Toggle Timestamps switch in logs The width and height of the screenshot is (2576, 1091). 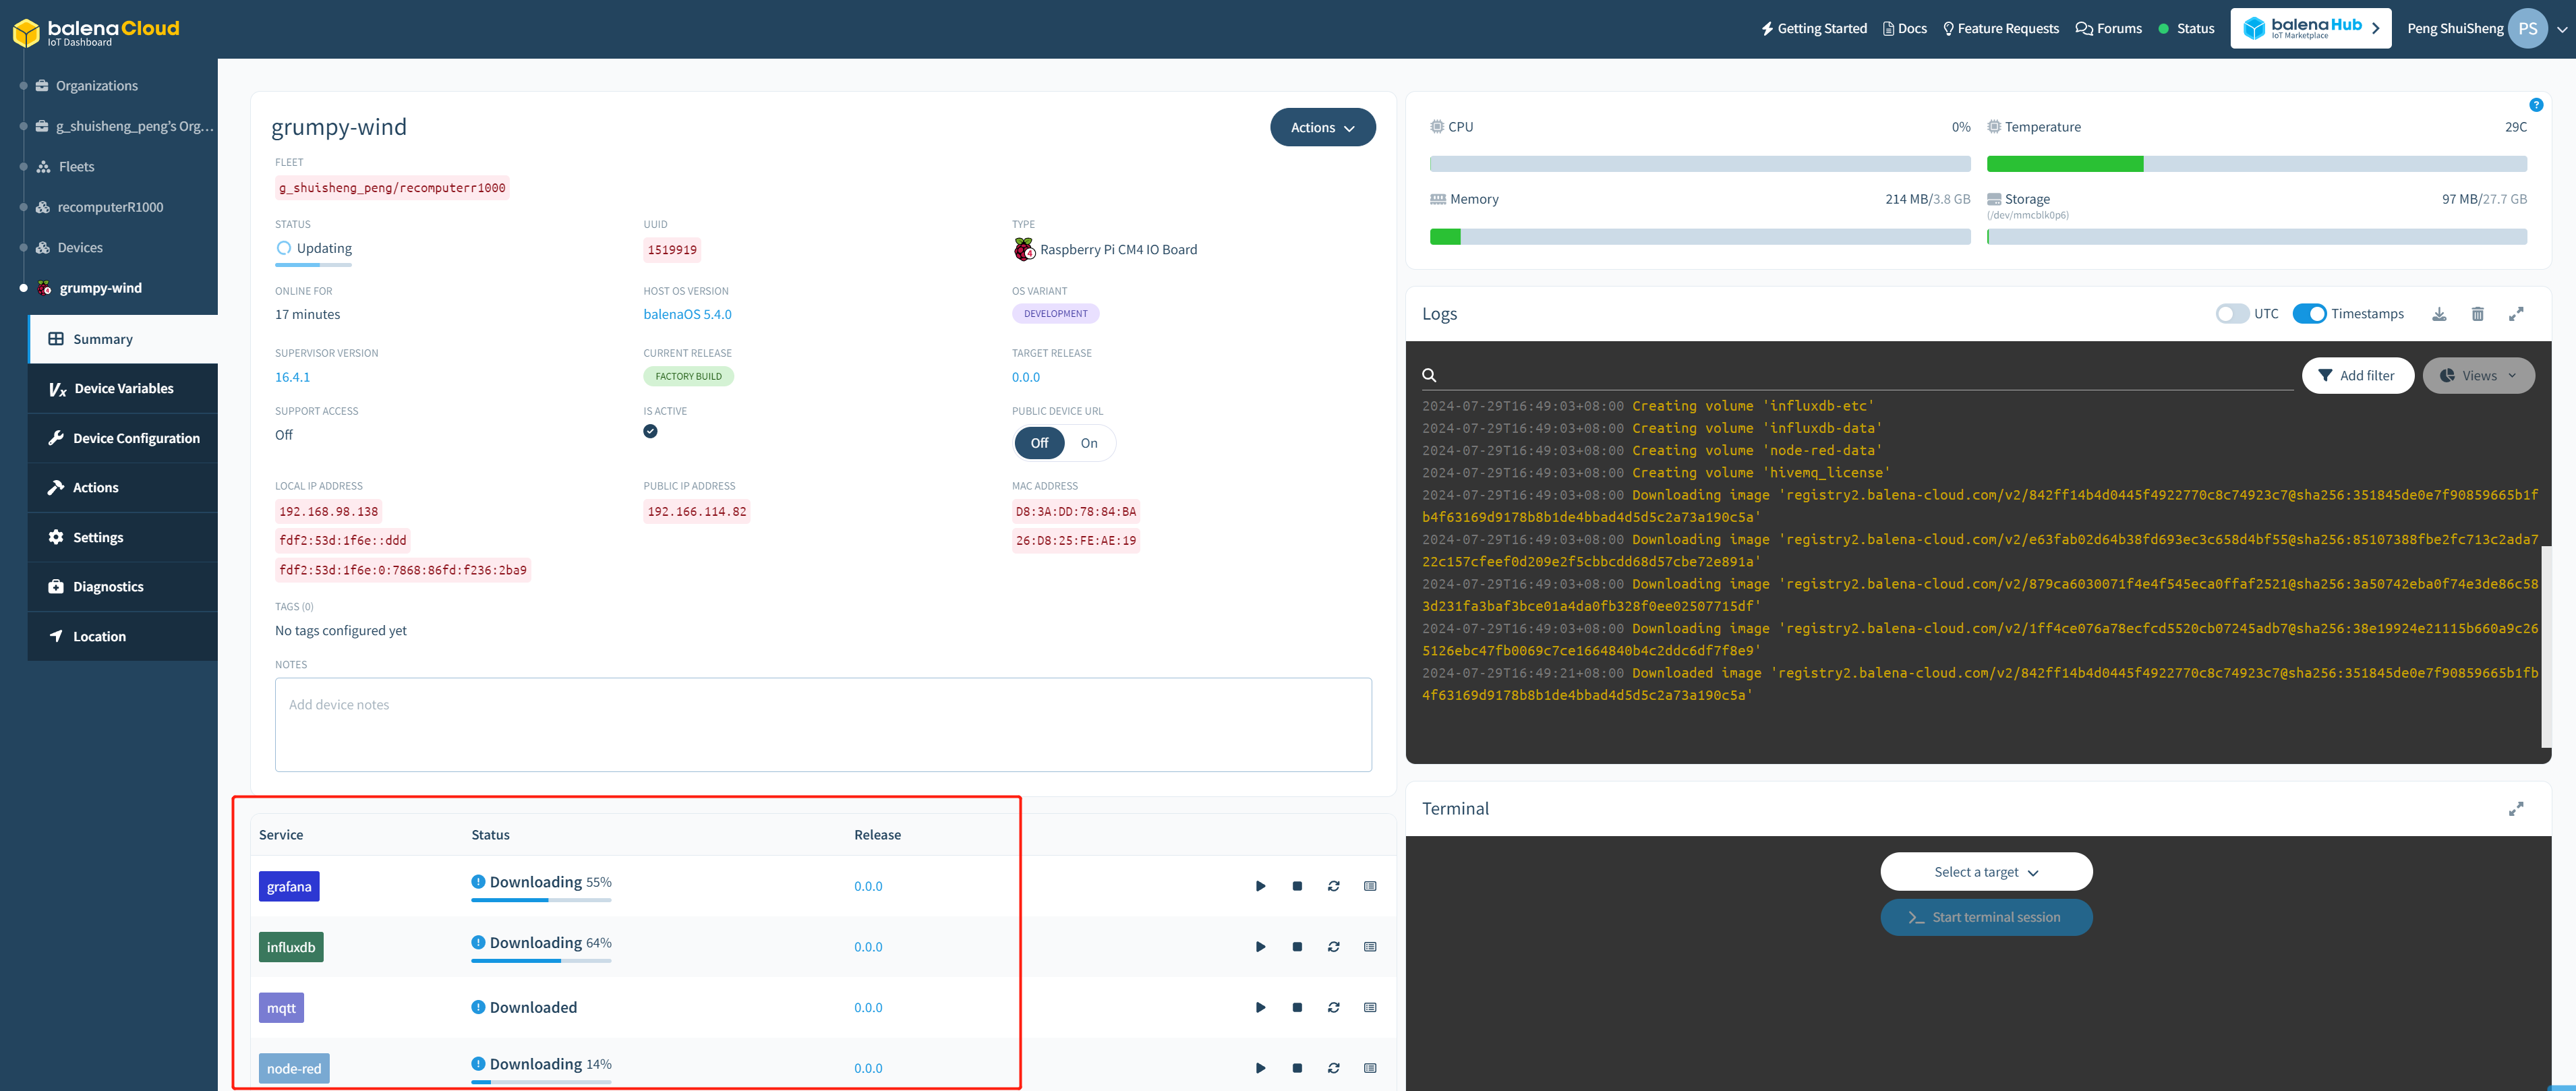pyautogui.click(x=2309, y=314)
